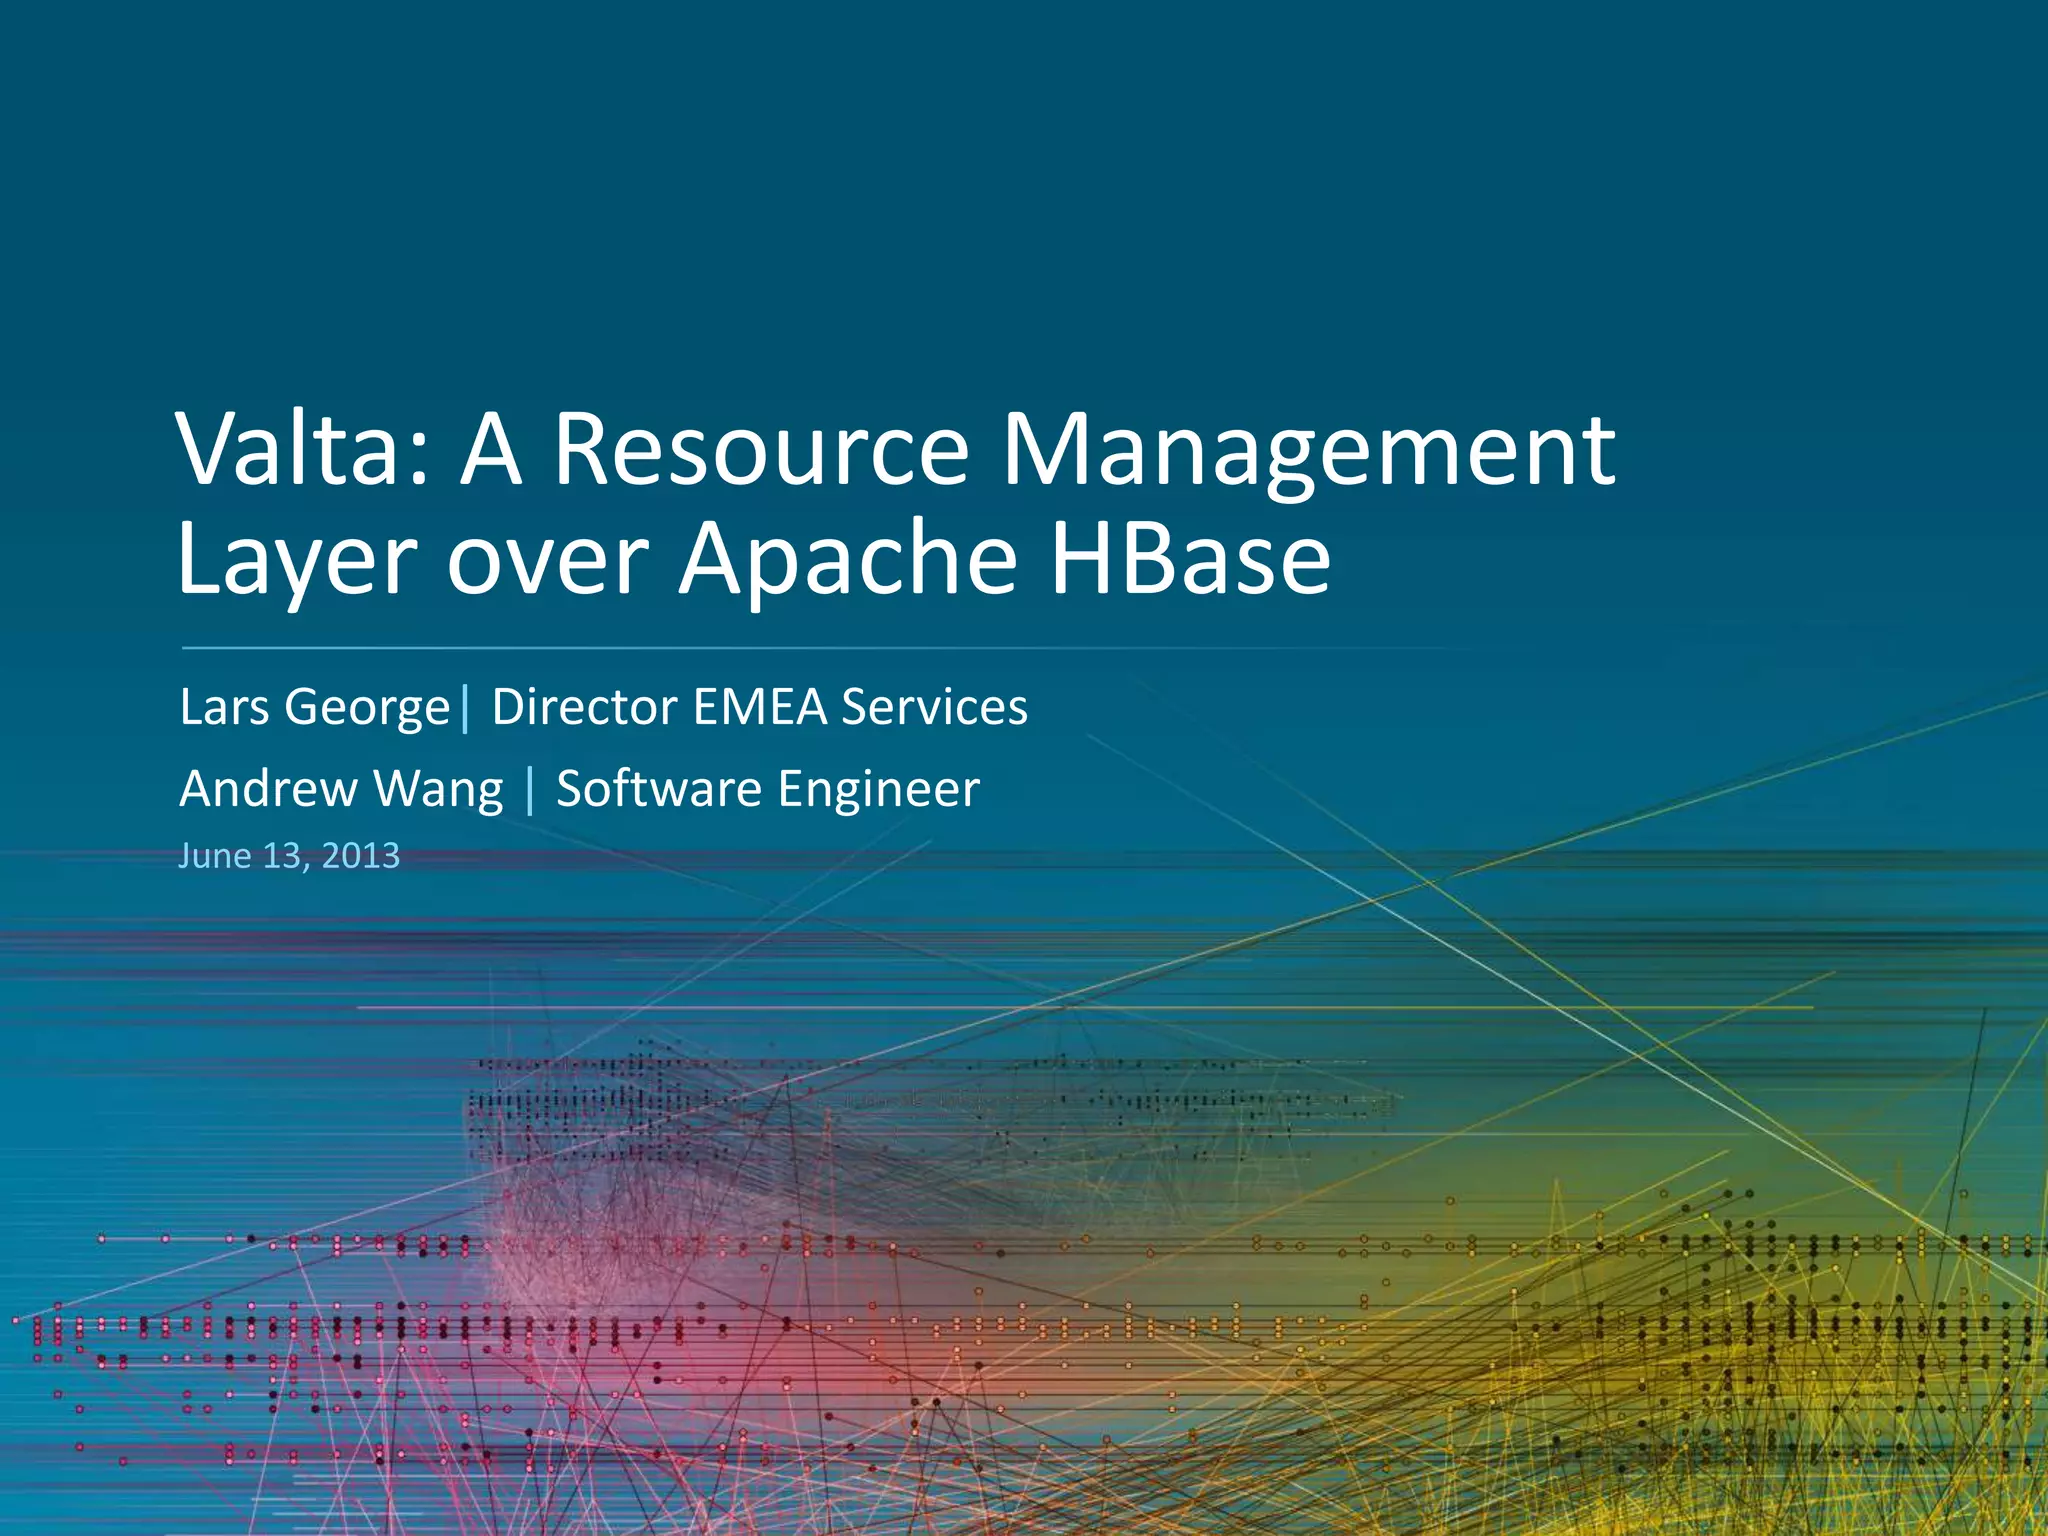Click the word "Resource" in the title
Viewport: 2048px width, 1536px height.
pos(760,450)
